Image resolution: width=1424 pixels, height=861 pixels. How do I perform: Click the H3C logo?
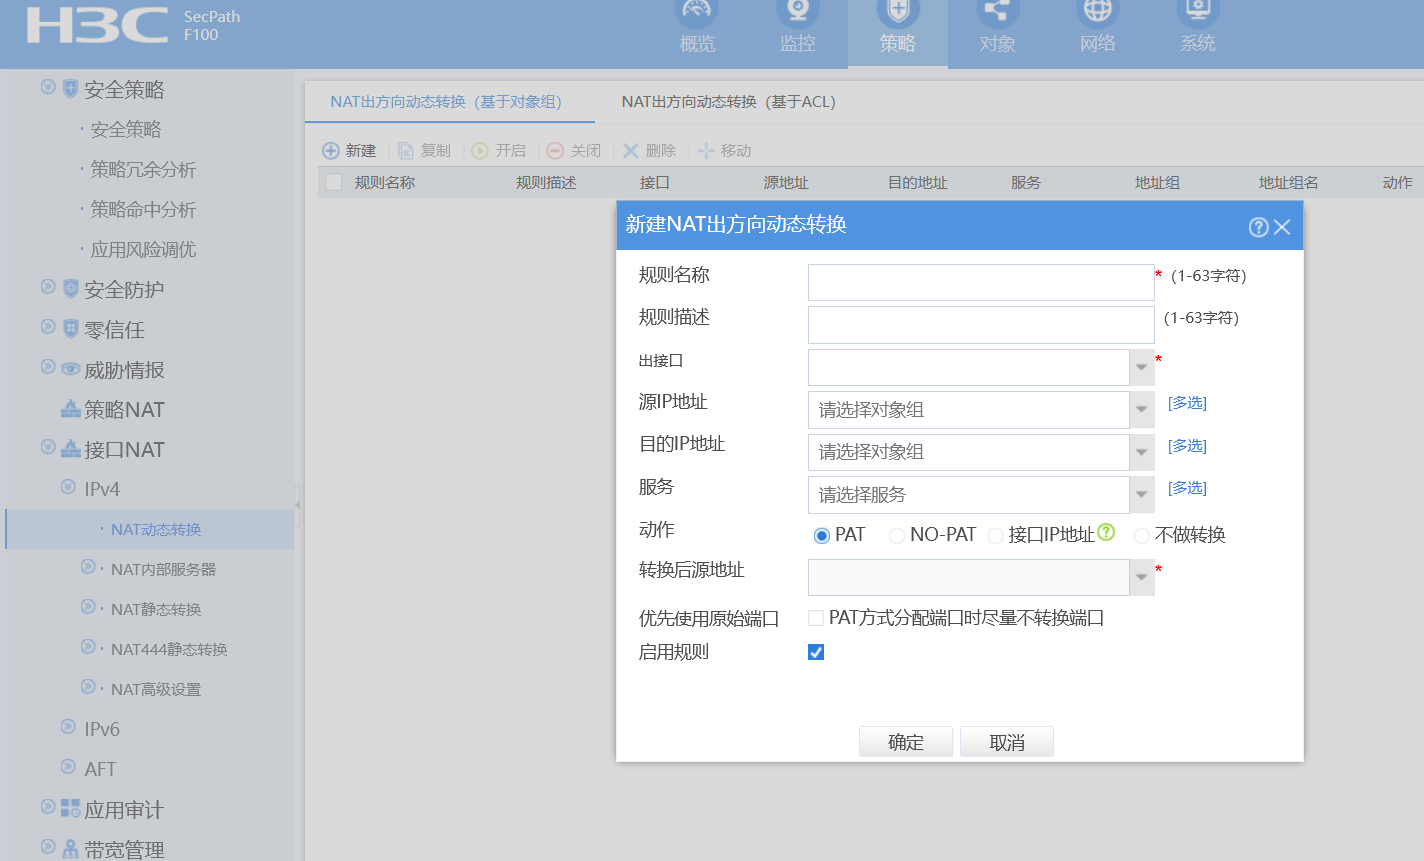(97, 26)
